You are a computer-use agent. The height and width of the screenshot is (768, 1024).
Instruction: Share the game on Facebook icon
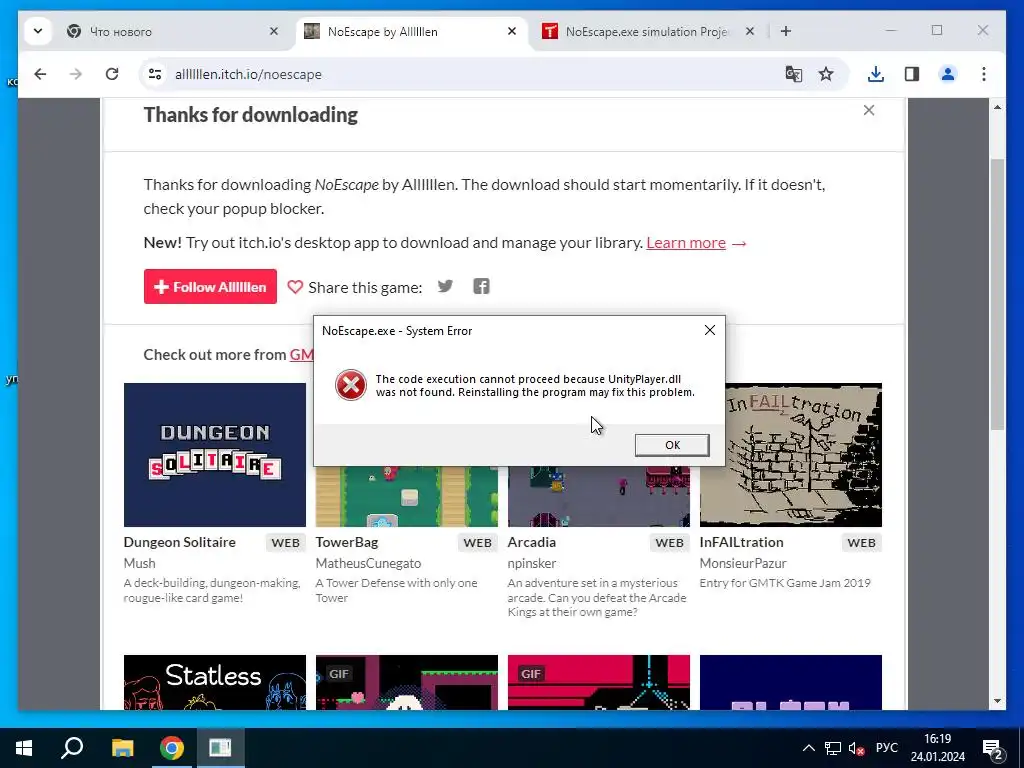(481, 286)
